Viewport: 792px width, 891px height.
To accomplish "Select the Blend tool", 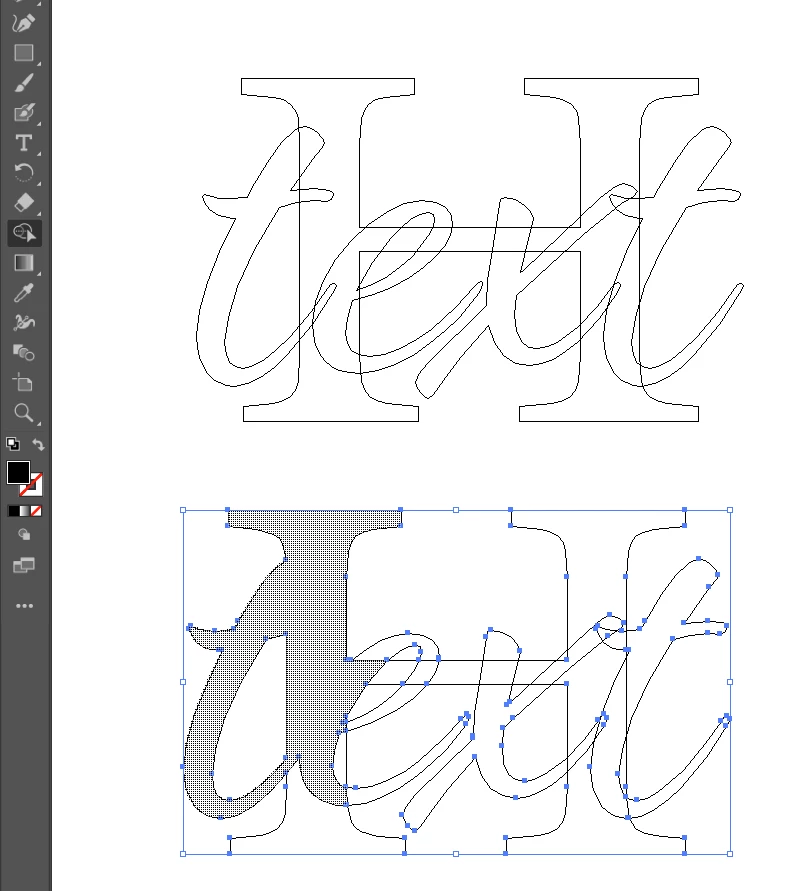I will click(x=23, y=352).
